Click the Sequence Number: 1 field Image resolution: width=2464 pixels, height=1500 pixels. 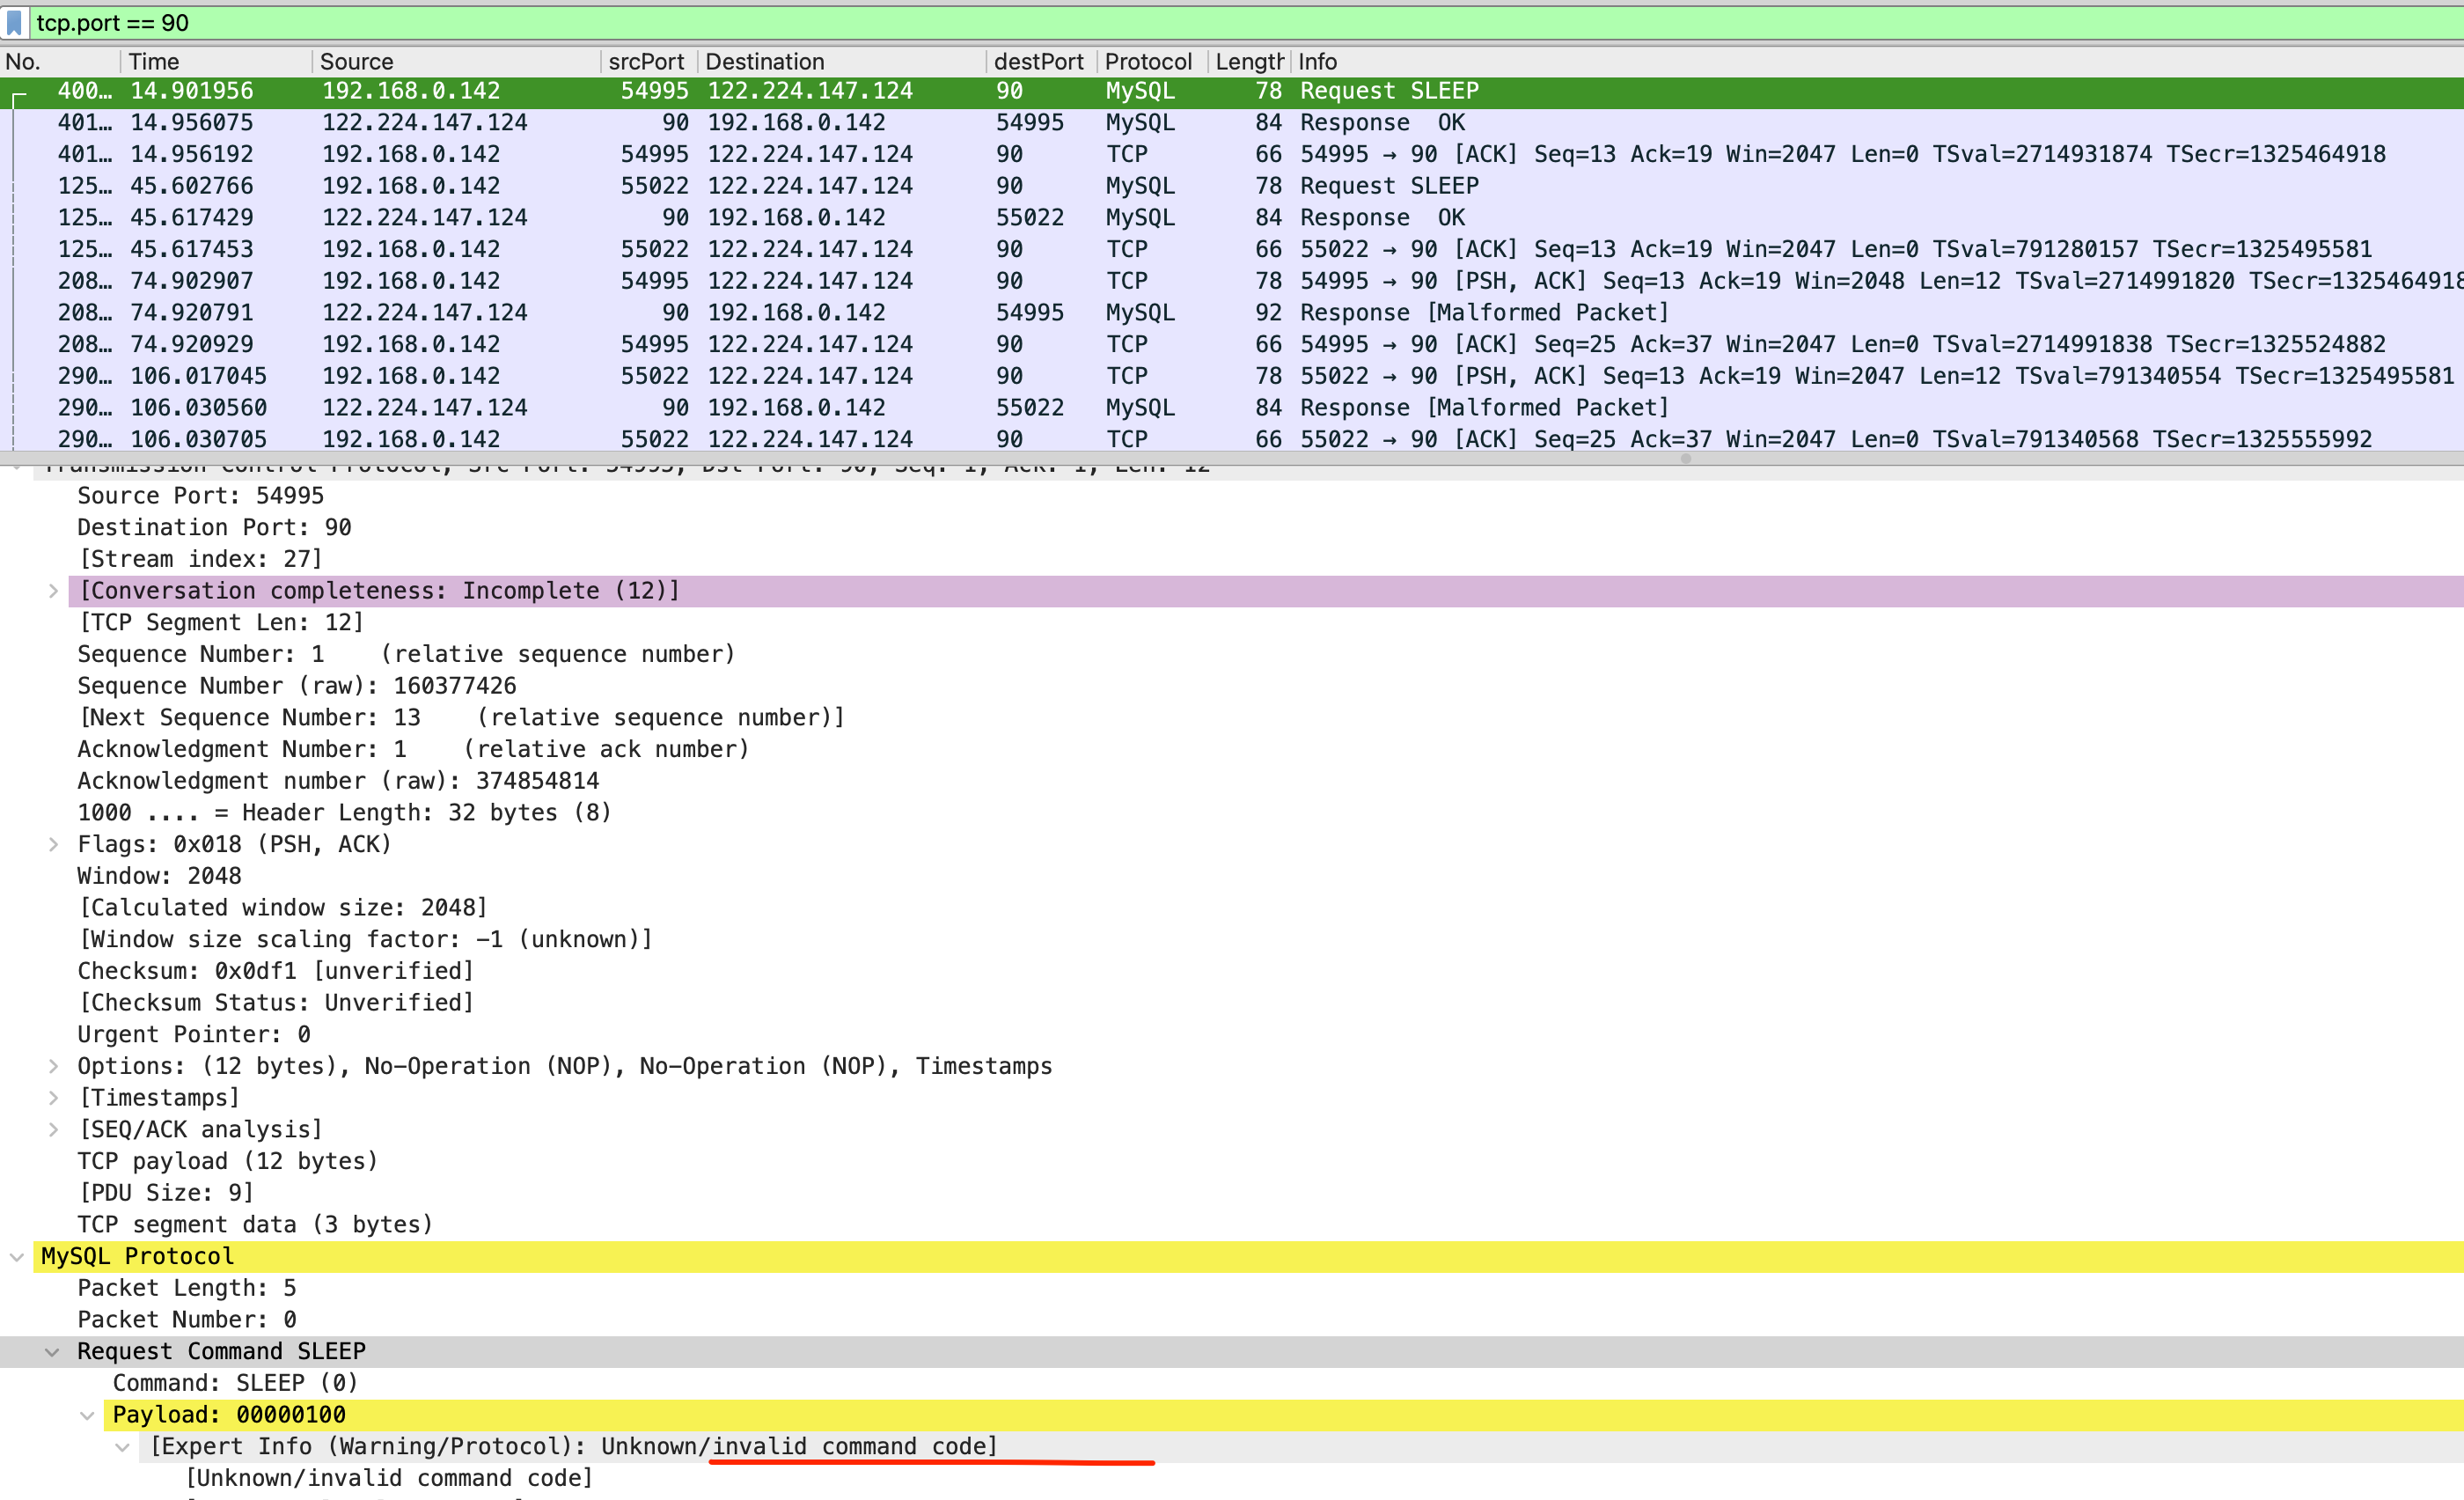point(406,654)
